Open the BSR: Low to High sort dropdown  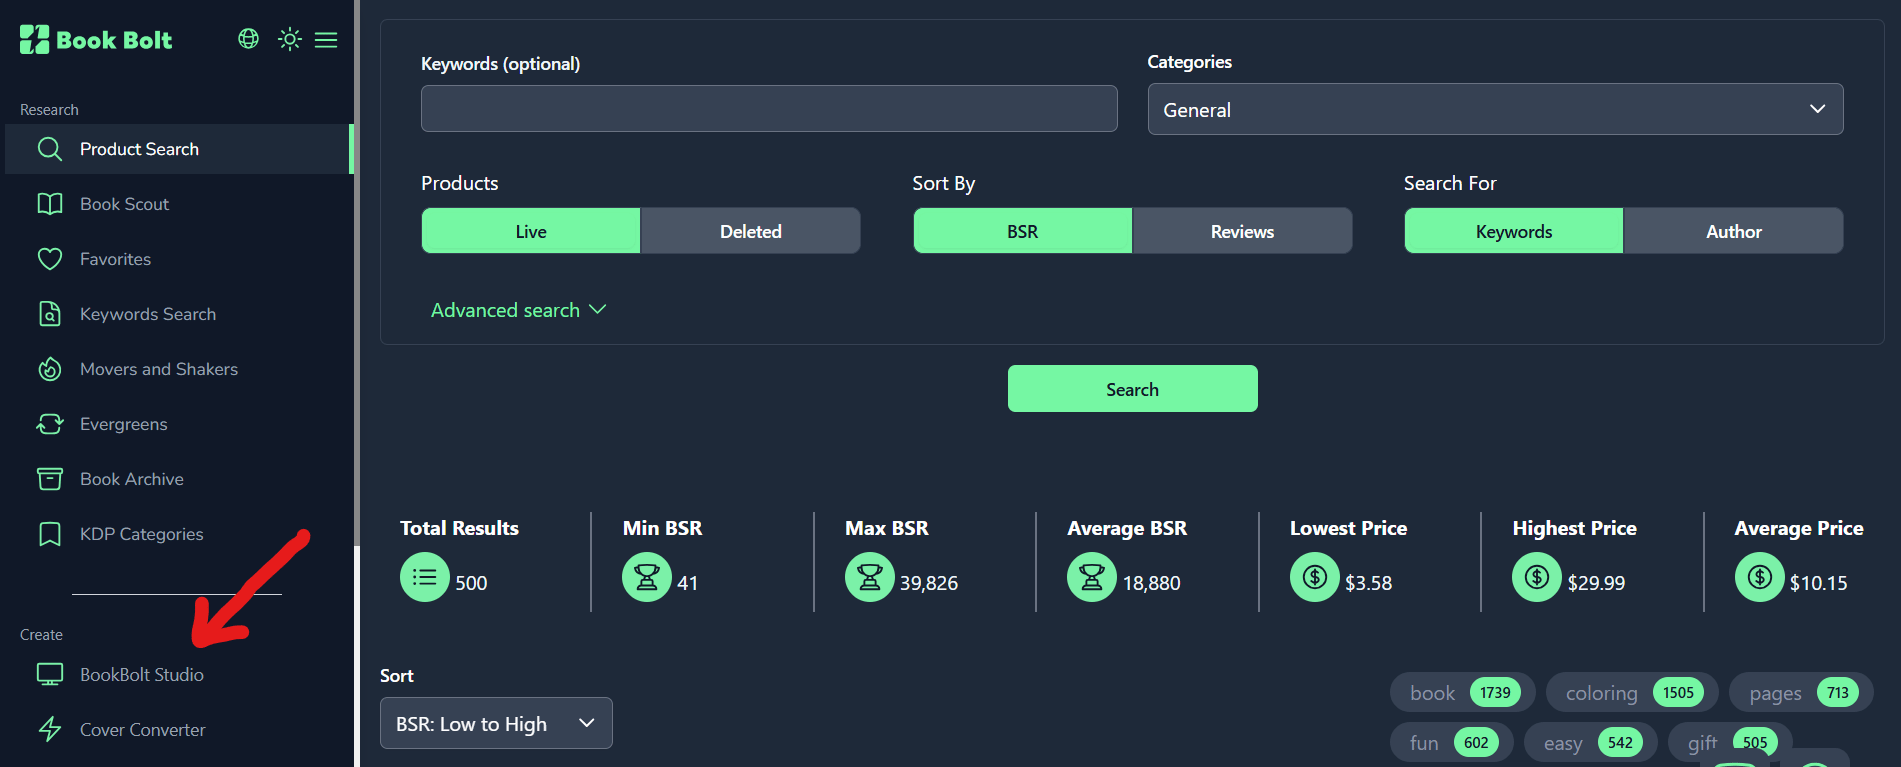pos(496,723)
